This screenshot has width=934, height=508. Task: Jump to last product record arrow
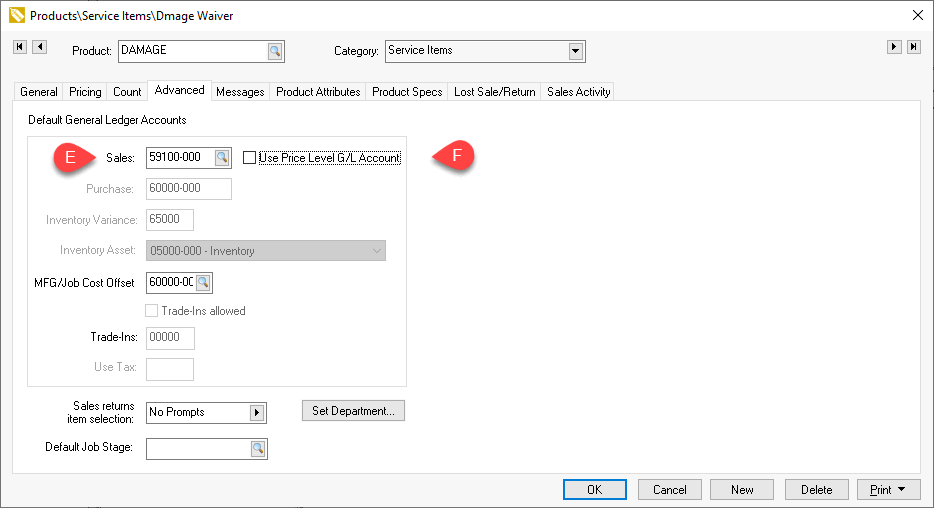[x=913, y=47]
